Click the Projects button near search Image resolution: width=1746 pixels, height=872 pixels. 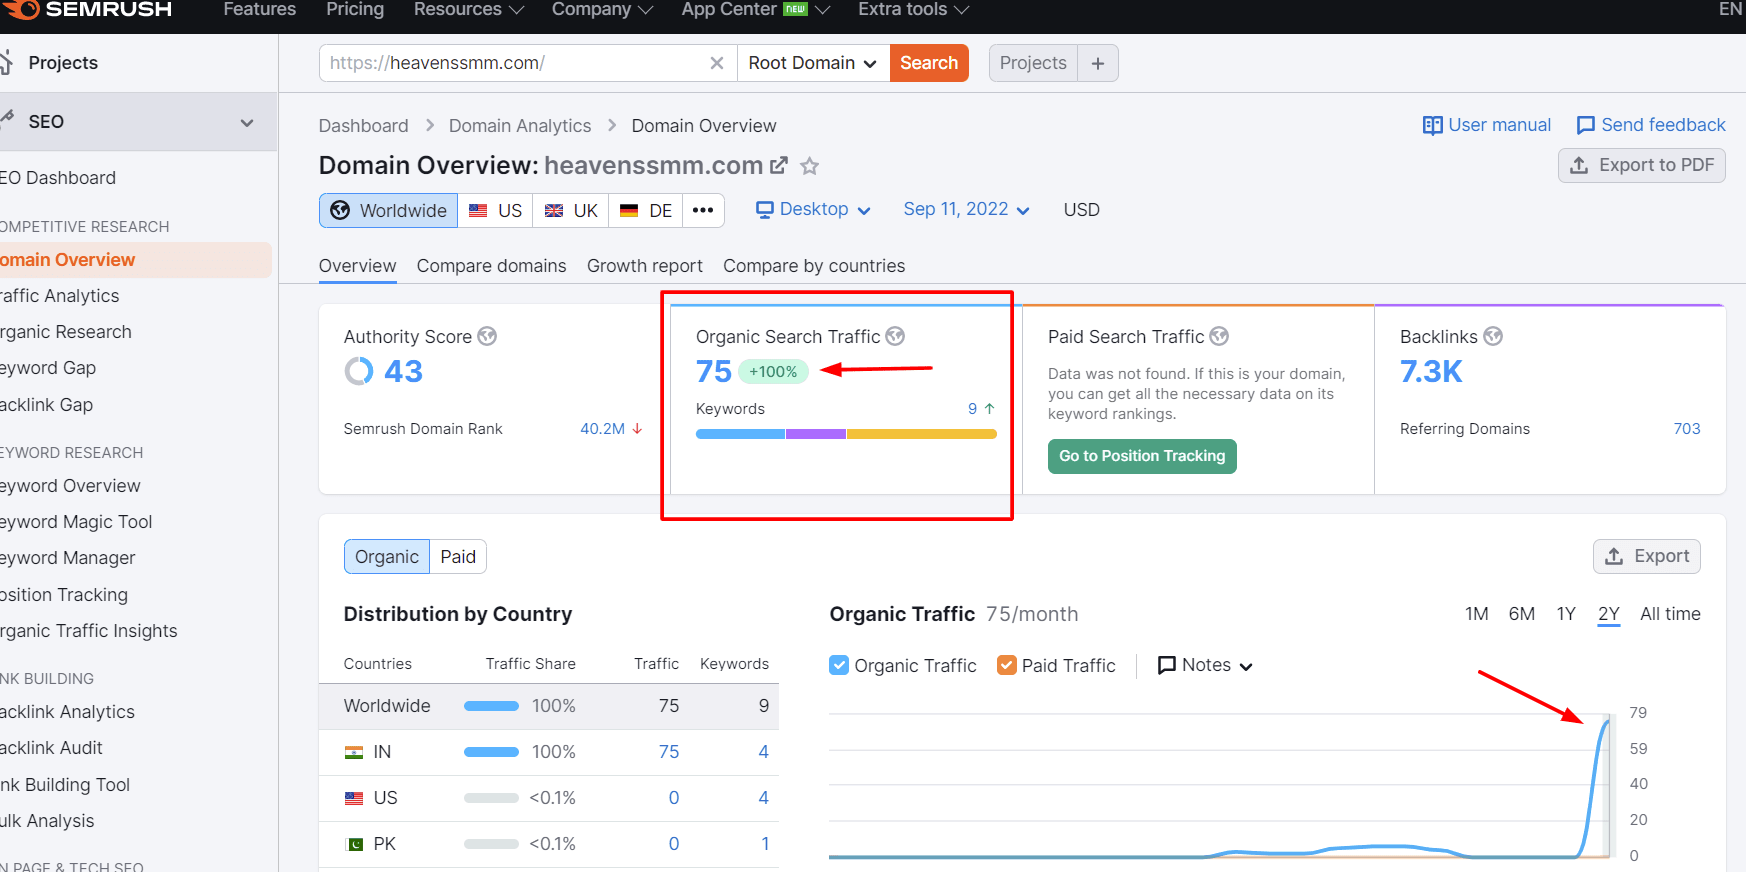pos(1033,63)
